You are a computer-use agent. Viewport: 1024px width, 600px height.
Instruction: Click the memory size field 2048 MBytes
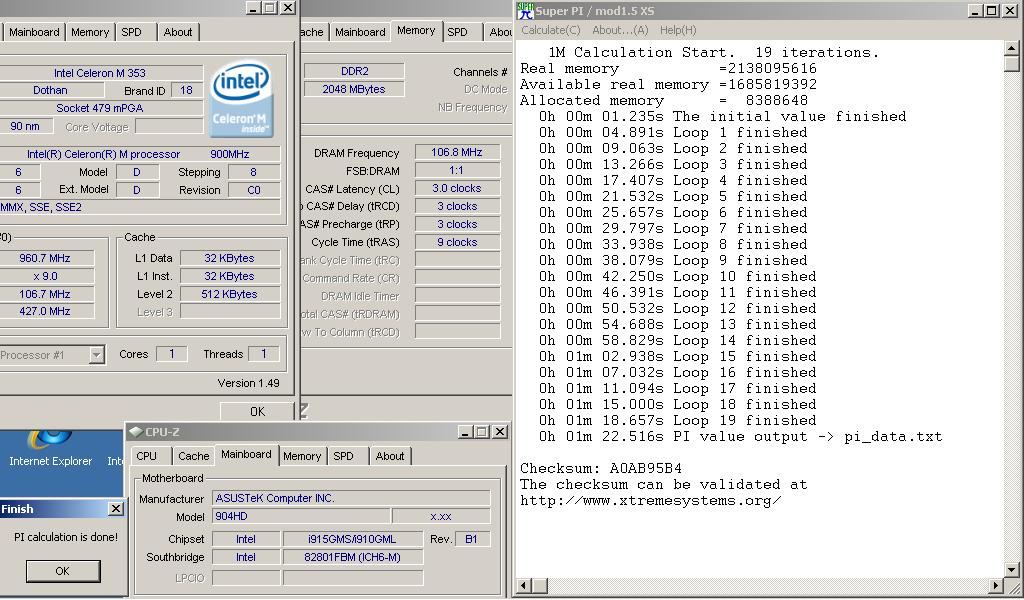[x=354, y=89]
